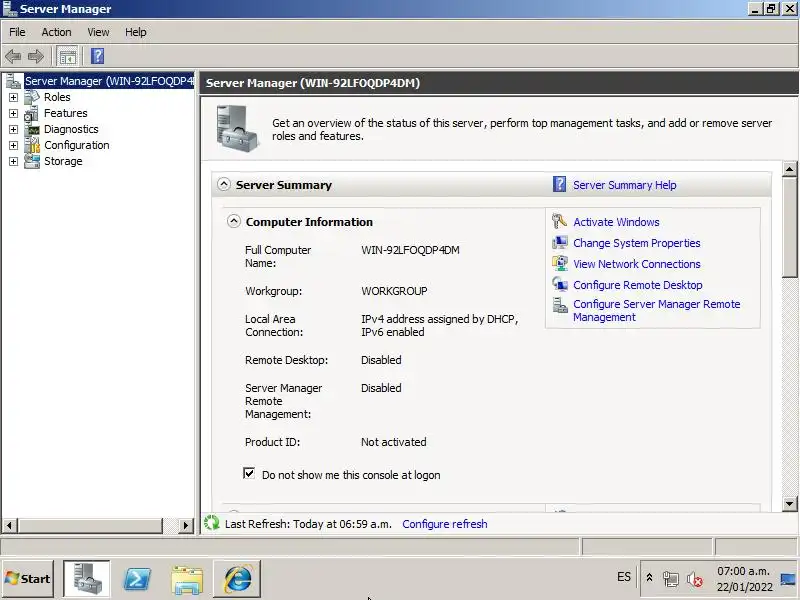Click View Network Connections link
Image resolution: width=800 pixels, height=600 pixels.
pos(637,264)
